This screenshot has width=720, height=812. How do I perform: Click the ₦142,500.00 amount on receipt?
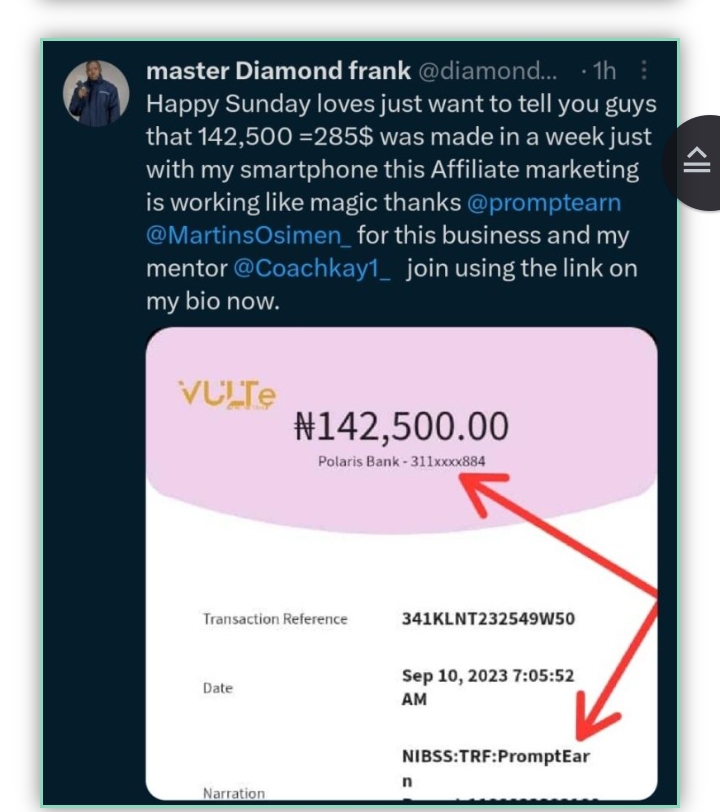[x=401, y=427]
